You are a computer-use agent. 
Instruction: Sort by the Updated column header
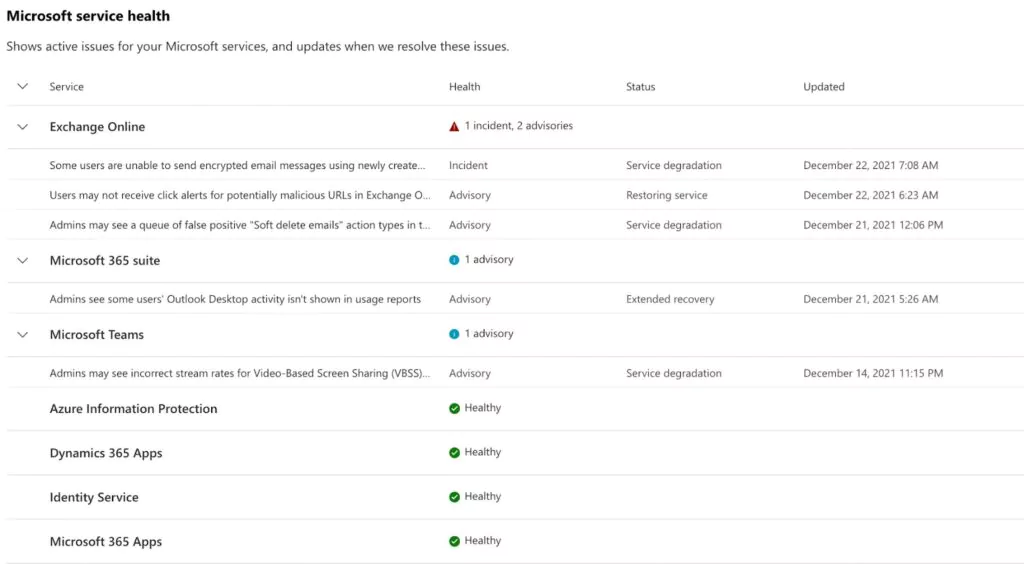(824, 87)
